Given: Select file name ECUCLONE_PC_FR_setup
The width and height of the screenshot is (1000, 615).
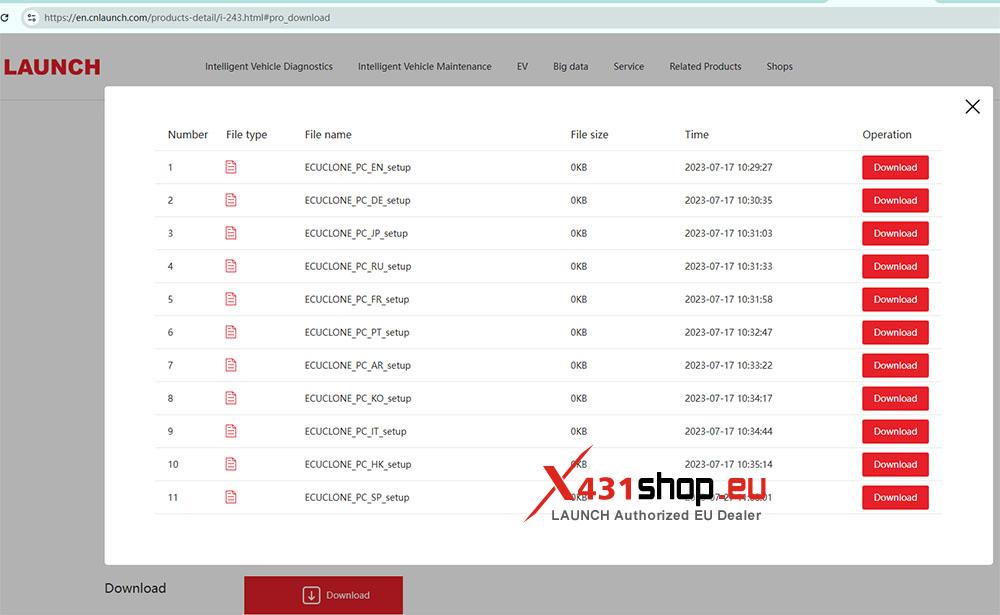Looking at the screenshot, I should click(x=357, y=299).
